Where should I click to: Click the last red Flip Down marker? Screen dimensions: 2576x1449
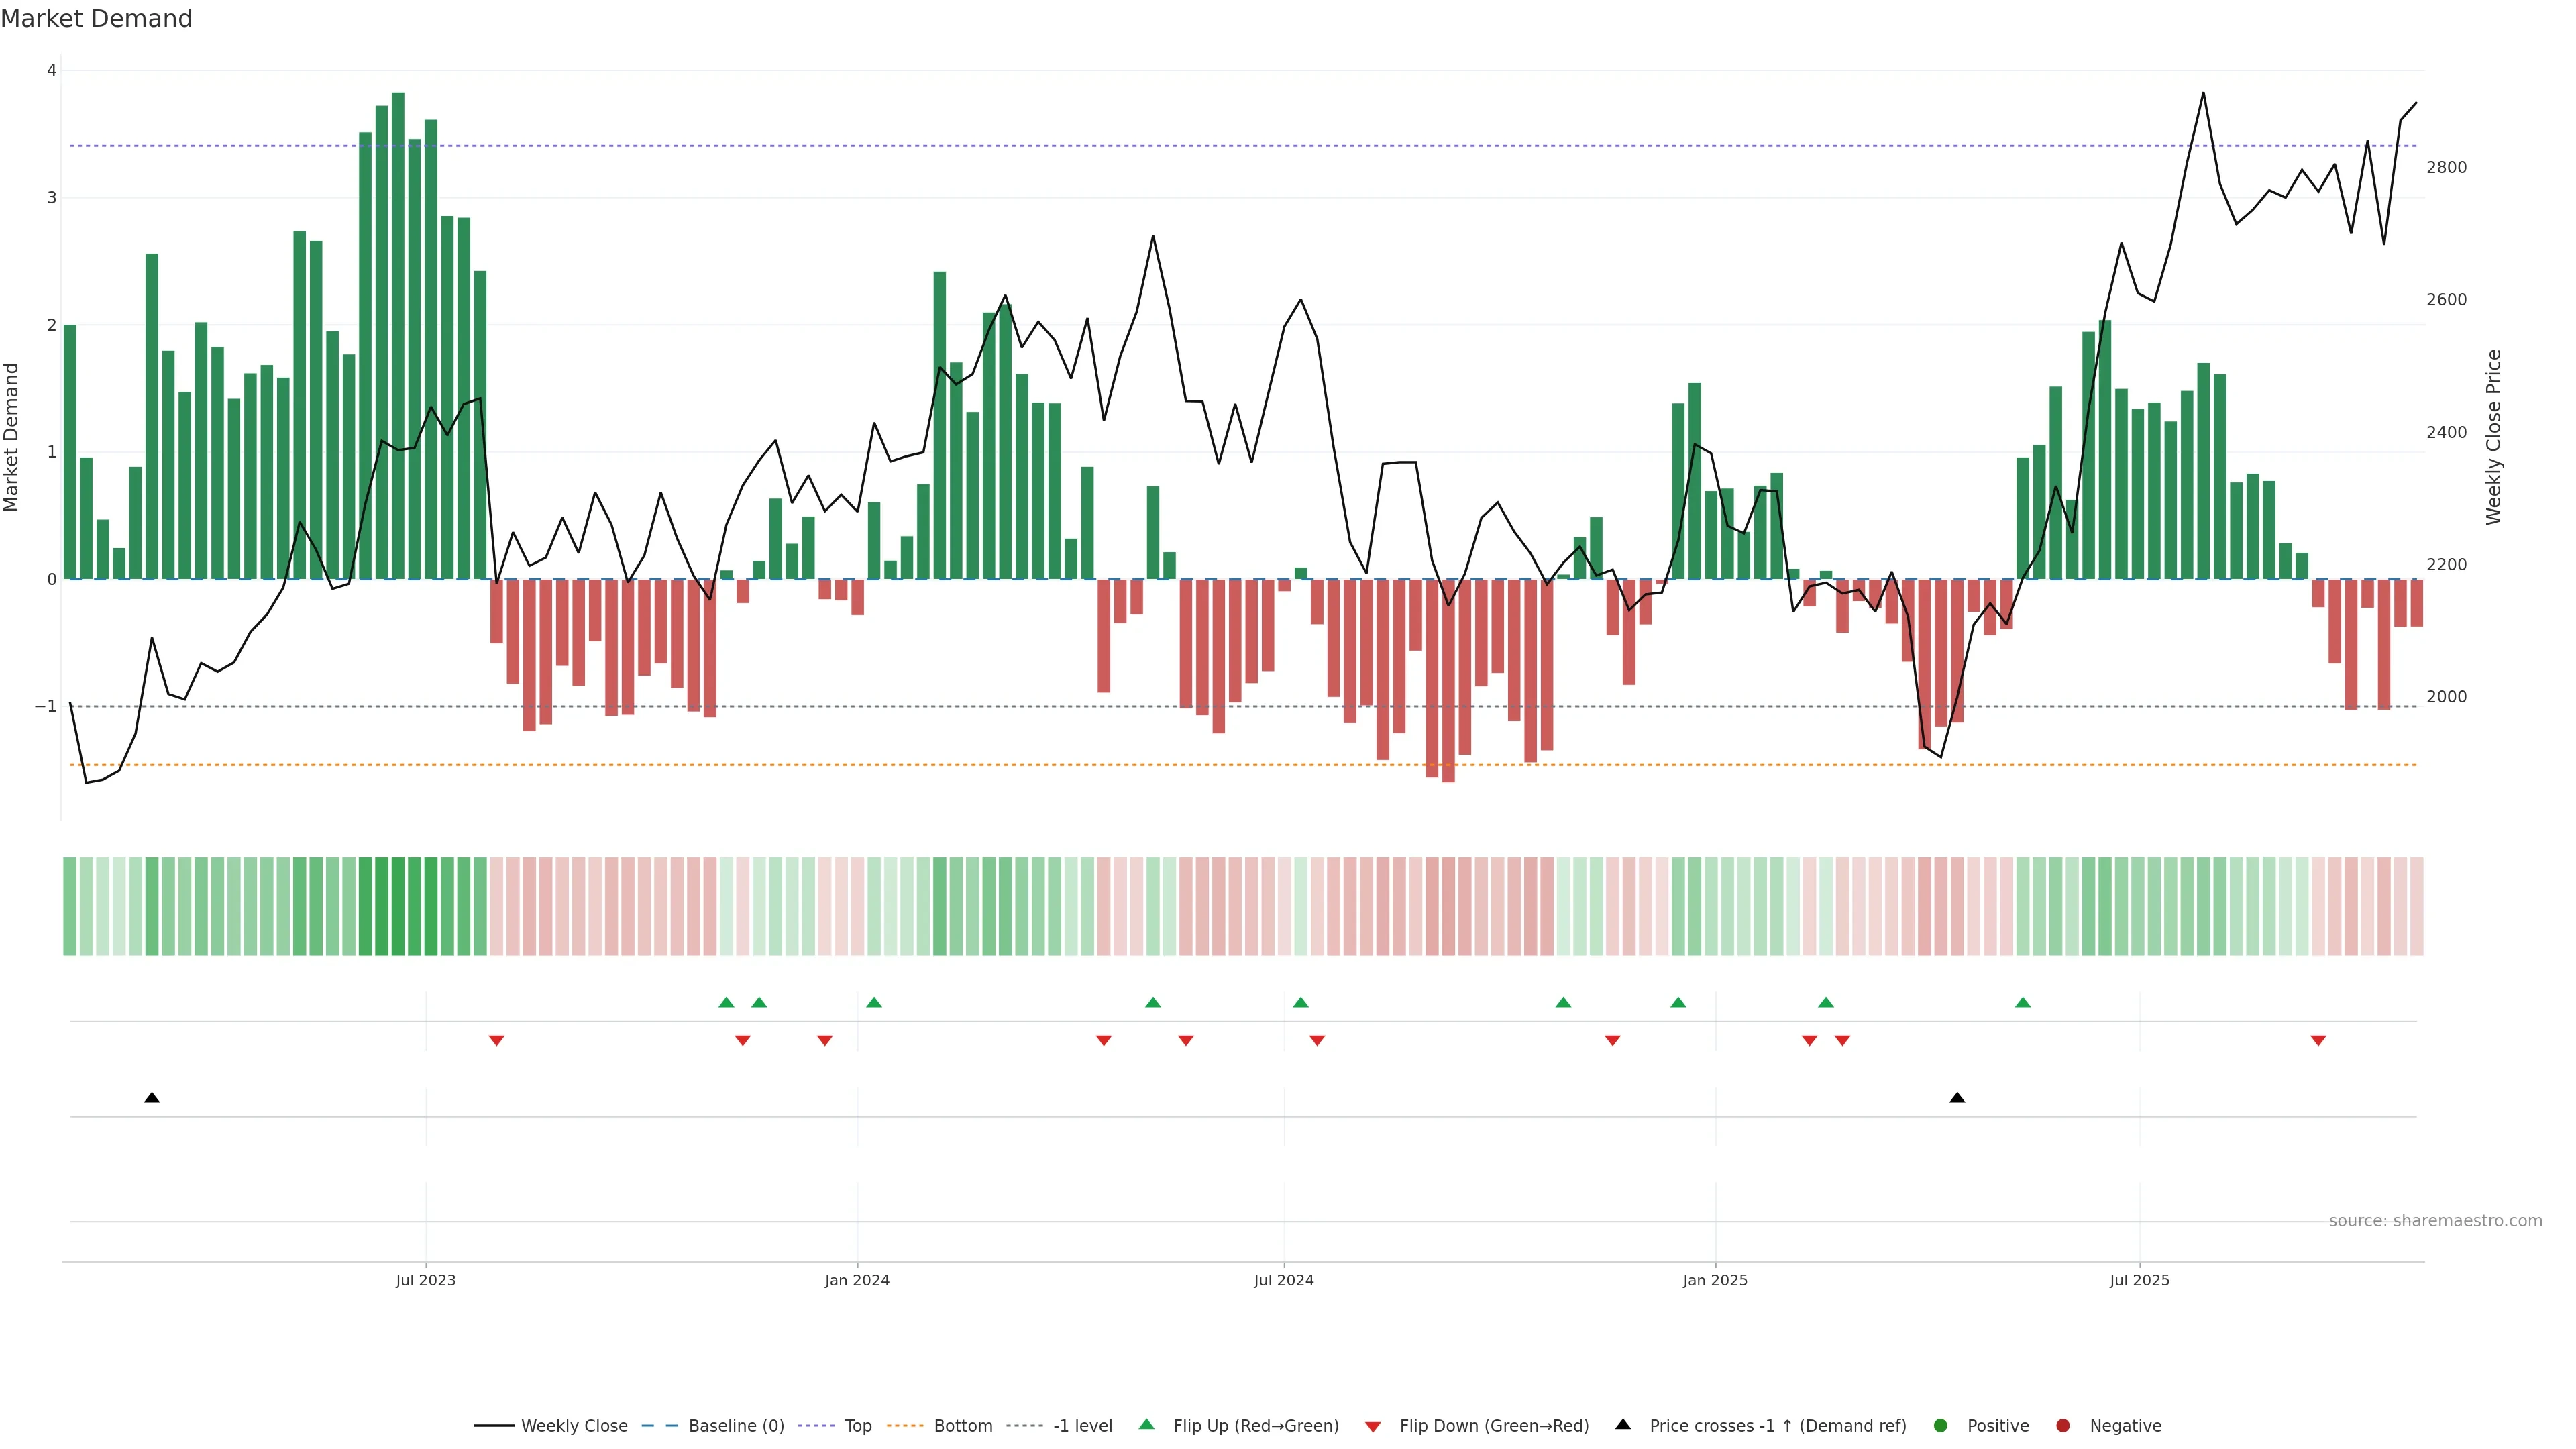tap(2318, 1041)
